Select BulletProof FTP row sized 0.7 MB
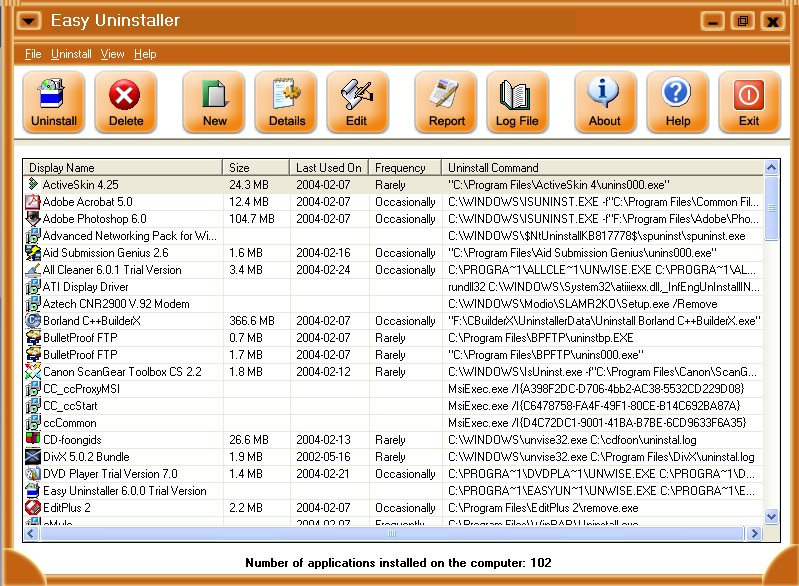Screen dimensions: 799x586 click(393, 337)
